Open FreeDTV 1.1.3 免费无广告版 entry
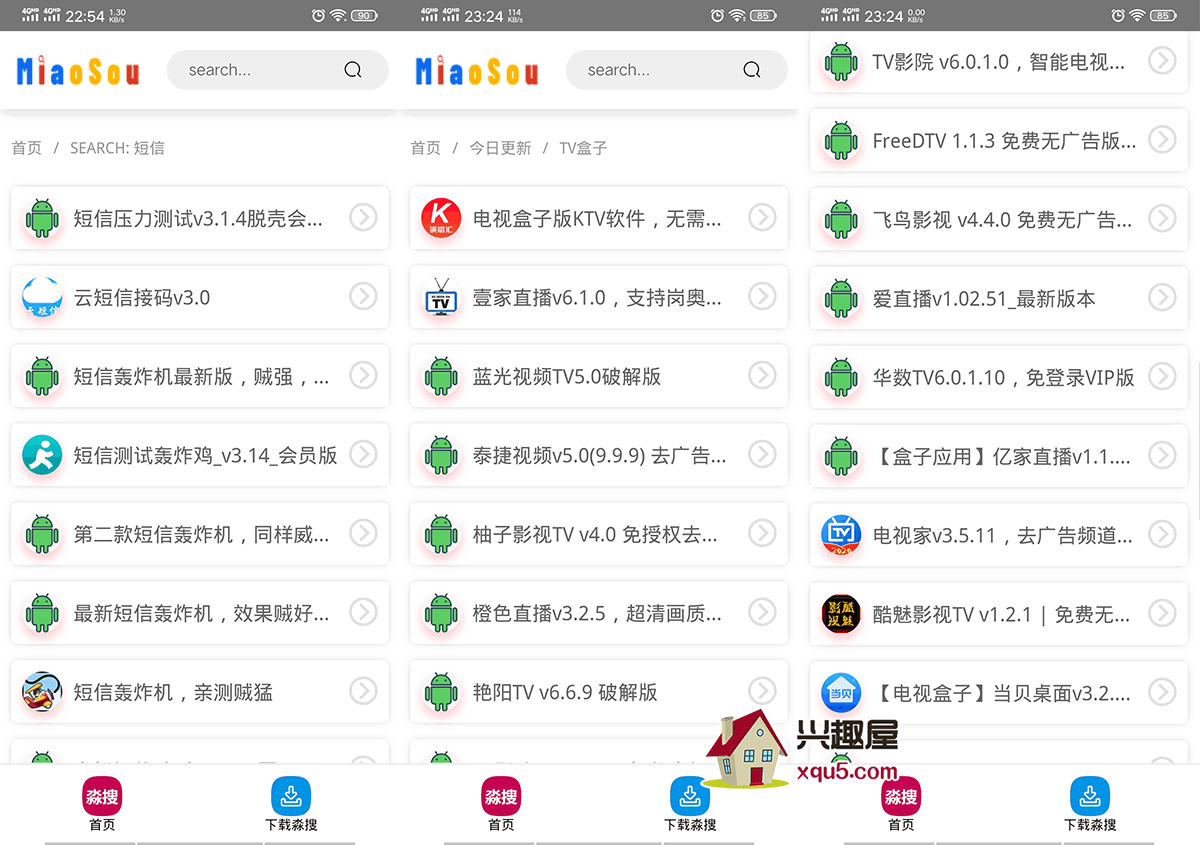Image resolution: width=1200 pixels, height=845 pixels. pos(999,140)
